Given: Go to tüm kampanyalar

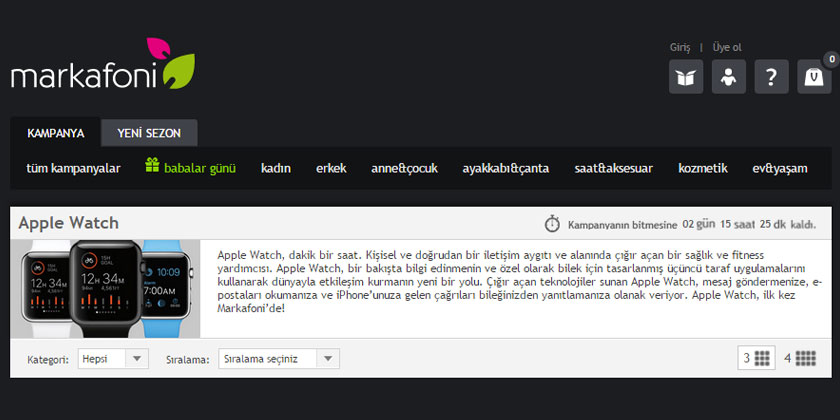Looking at the screenshot, I should coord(73,168).
